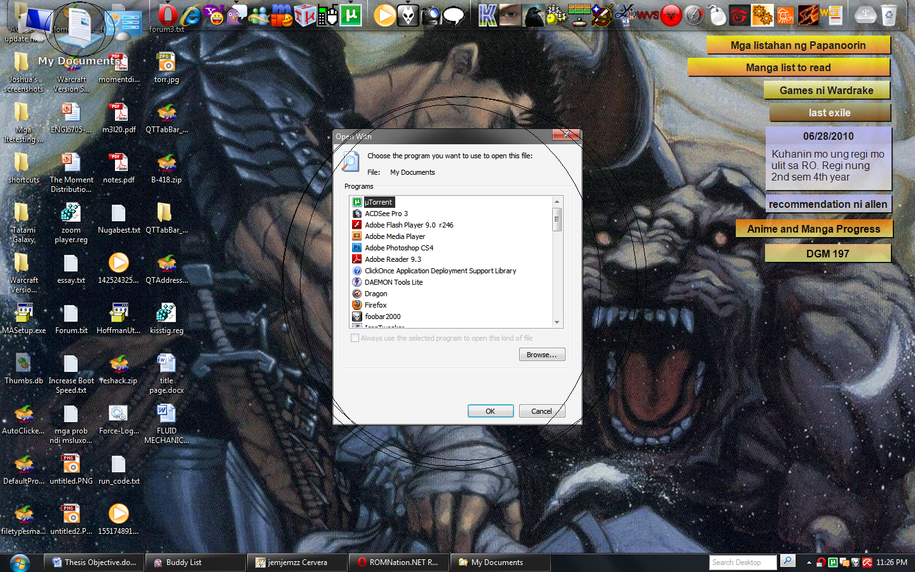Screen dimensions: 915x572
Task: Choose Adobe Photoshop CS4 from list
Action: click(x=399, y=248)
